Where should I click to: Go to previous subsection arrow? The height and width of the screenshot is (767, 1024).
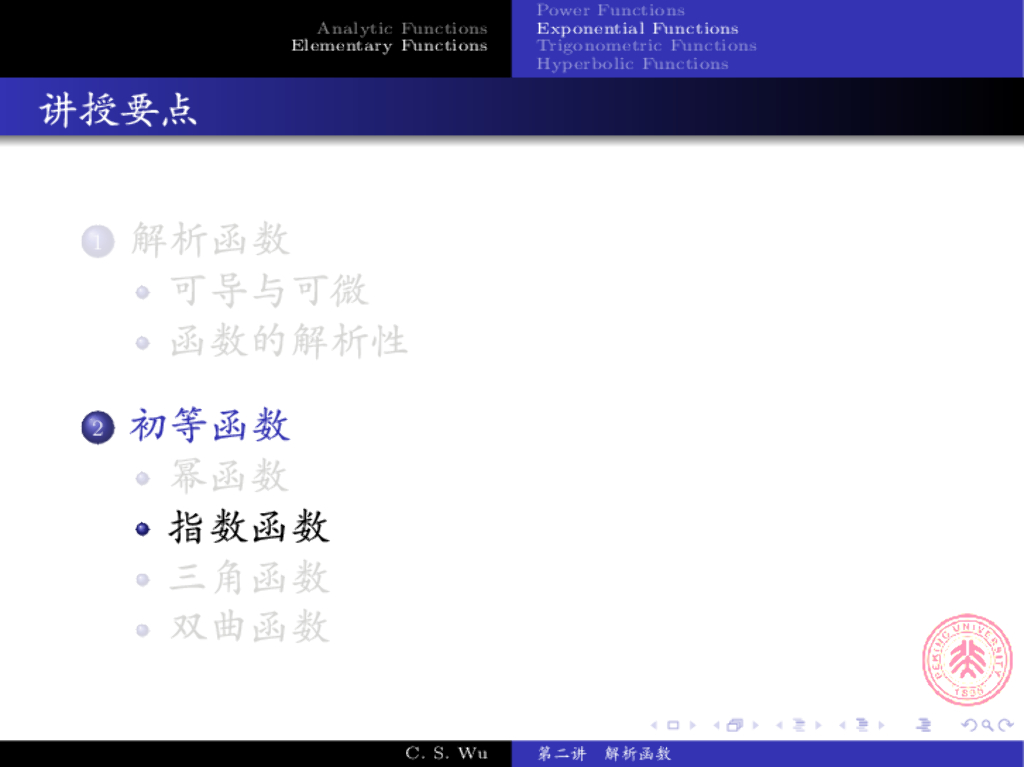[779, 725]
